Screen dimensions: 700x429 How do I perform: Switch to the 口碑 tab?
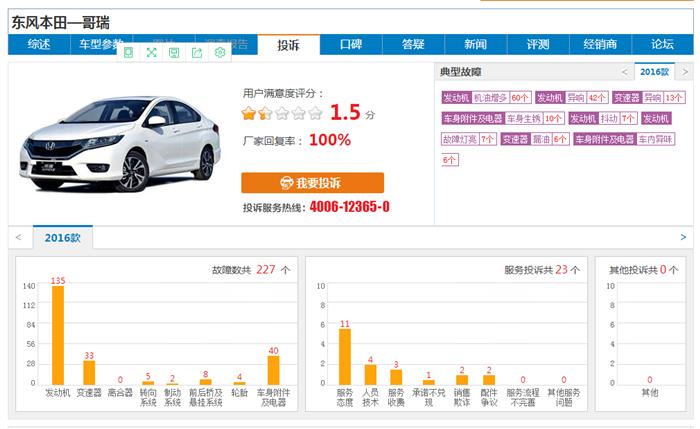[x=351, y=44]
